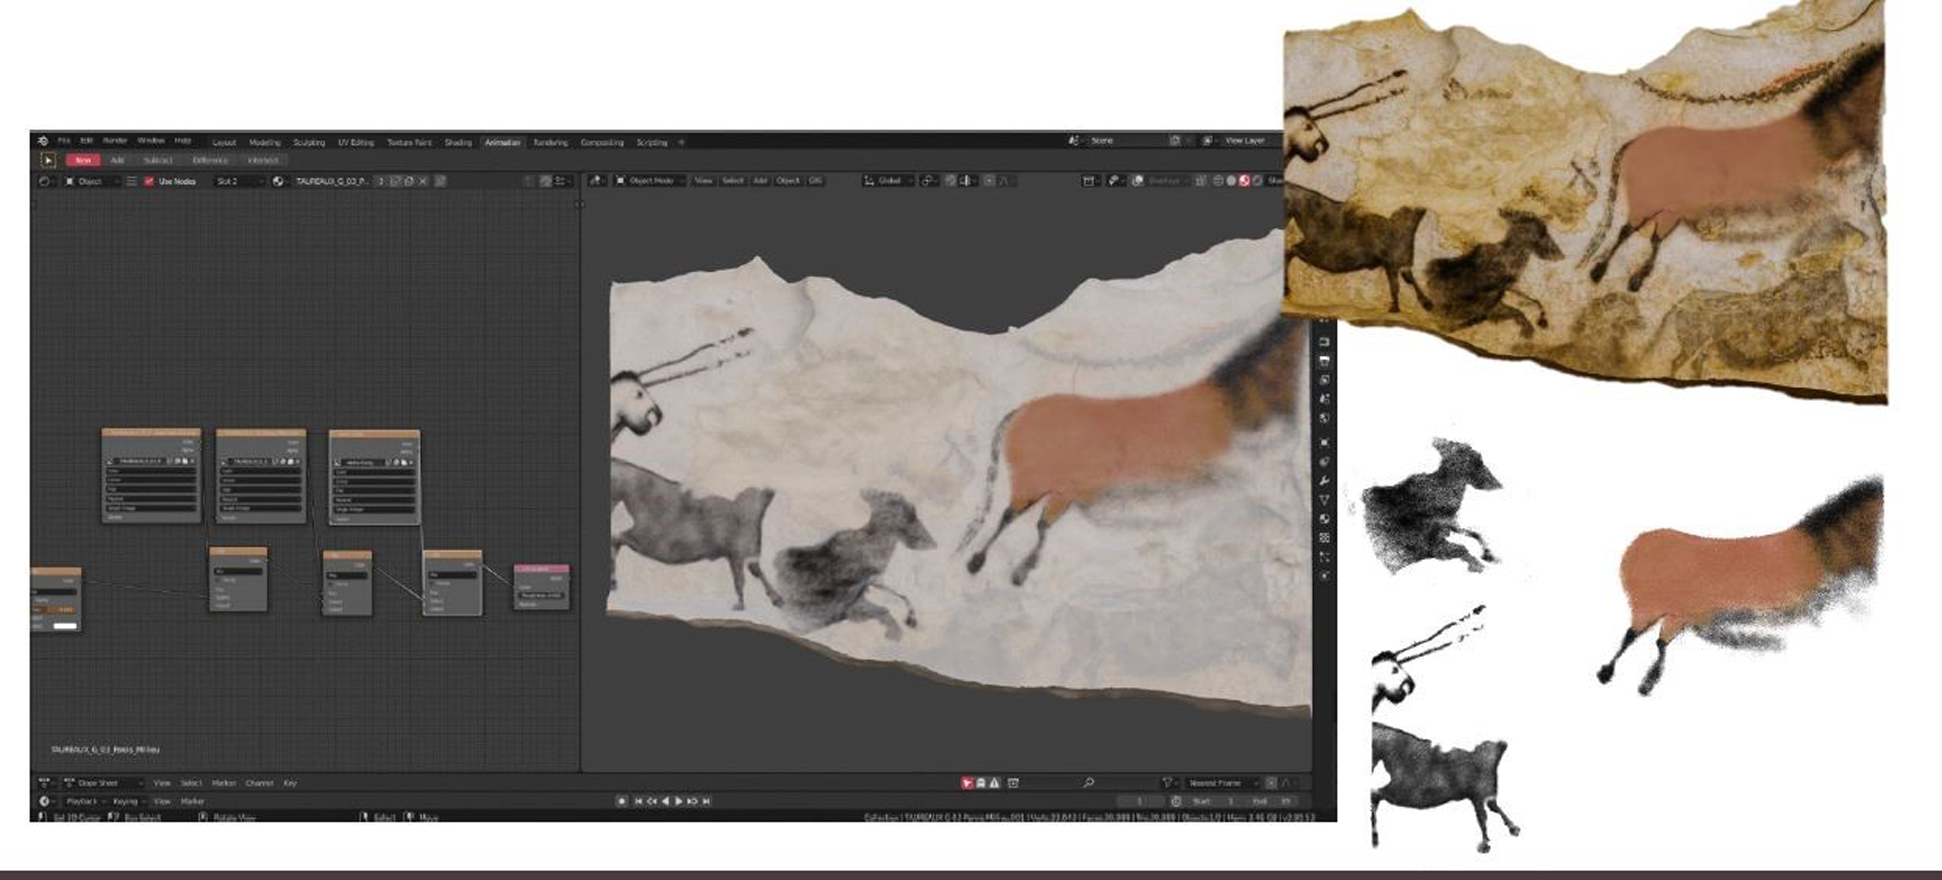Open the Dope Sheet Key menu

point(290,783)
